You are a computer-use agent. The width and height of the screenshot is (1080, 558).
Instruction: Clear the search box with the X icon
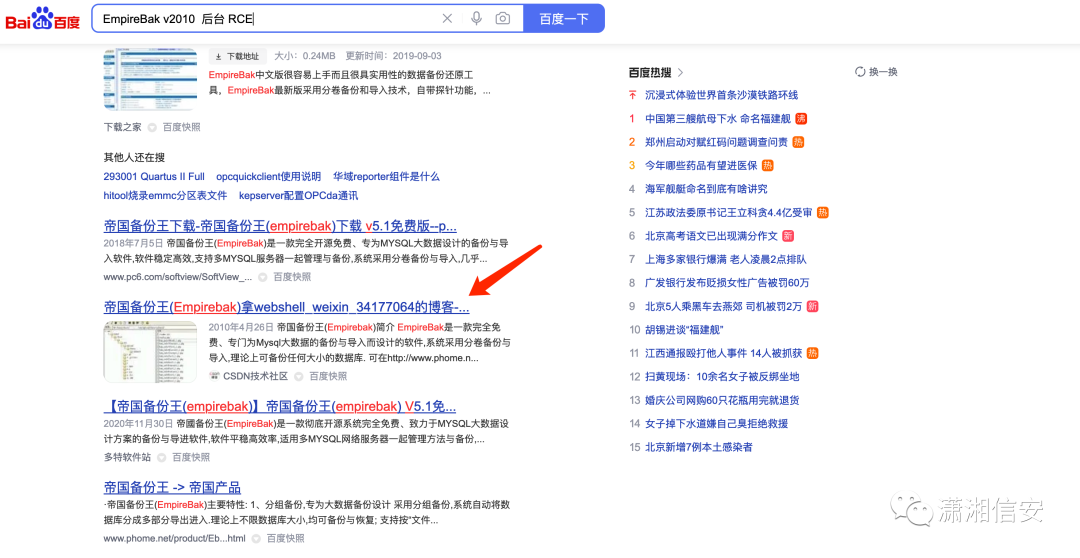[x=447, y=19]
